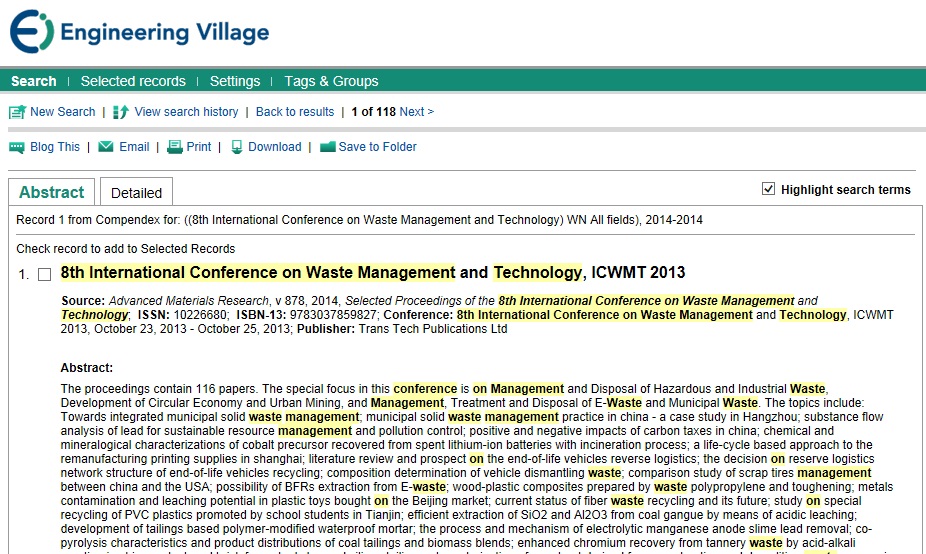Click the Email envelope icon
Viewport: 926px width, 554px height.
pyautogui.click(x=106, y=147)
